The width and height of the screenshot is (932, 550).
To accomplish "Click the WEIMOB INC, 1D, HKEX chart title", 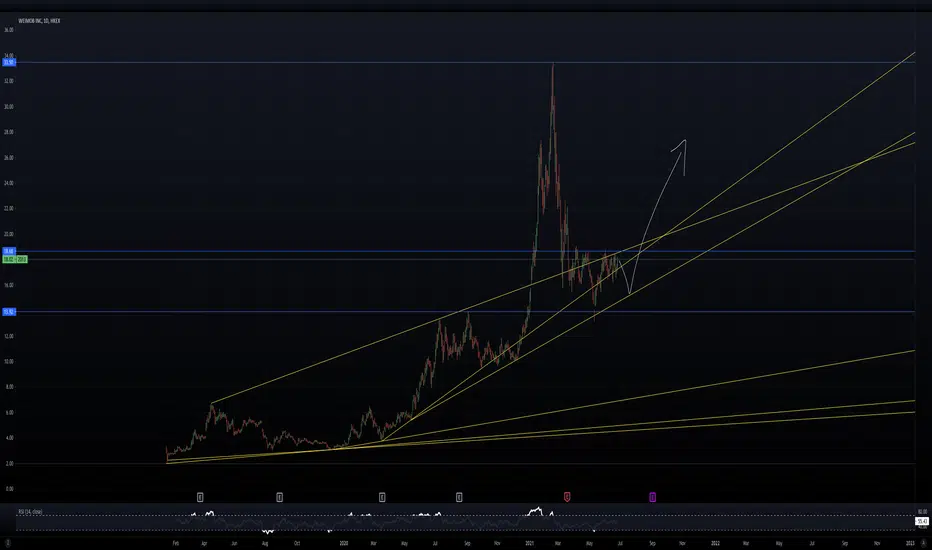I will coord(39,21).
